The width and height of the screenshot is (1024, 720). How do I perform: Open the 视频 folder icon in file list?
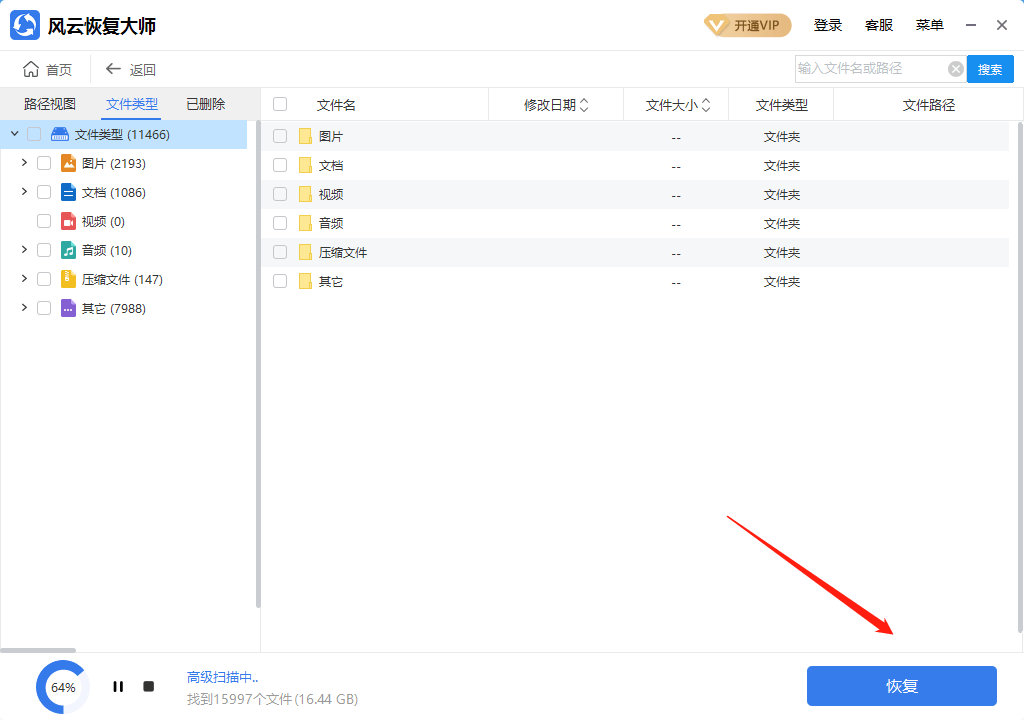pyautogui.click(x=305, y=194)
